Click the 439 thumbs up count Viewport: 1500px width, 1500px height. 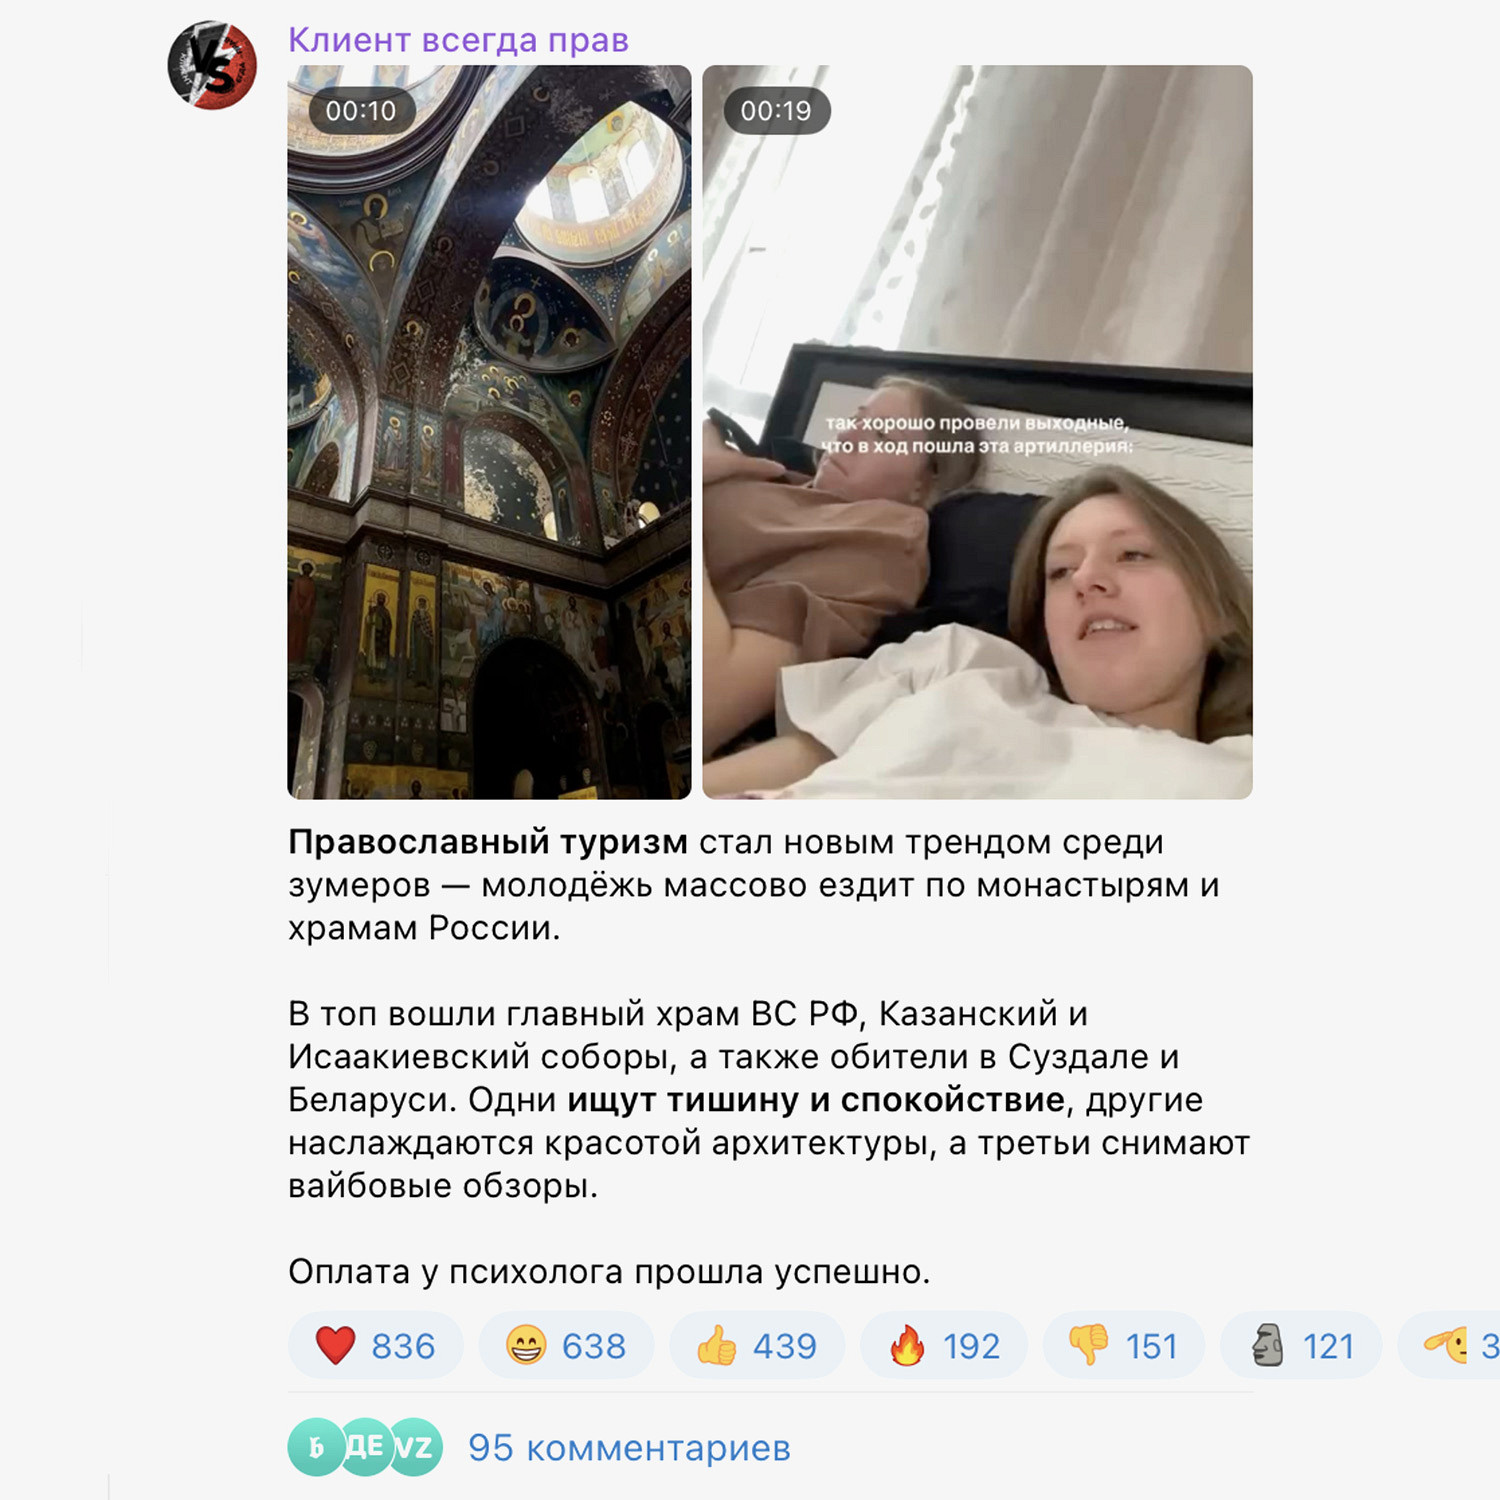coord(785,1346)
